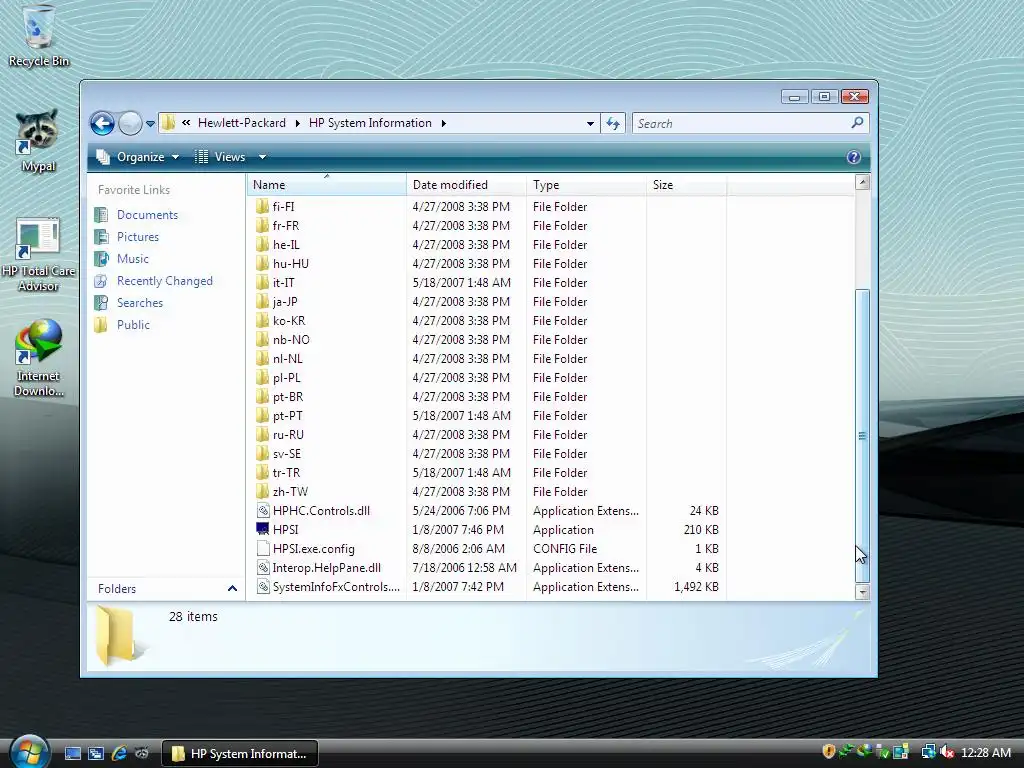This screenshot has height=768, width=1024.
Task: Select the ja-JP folder row
Action: [285, 302]
